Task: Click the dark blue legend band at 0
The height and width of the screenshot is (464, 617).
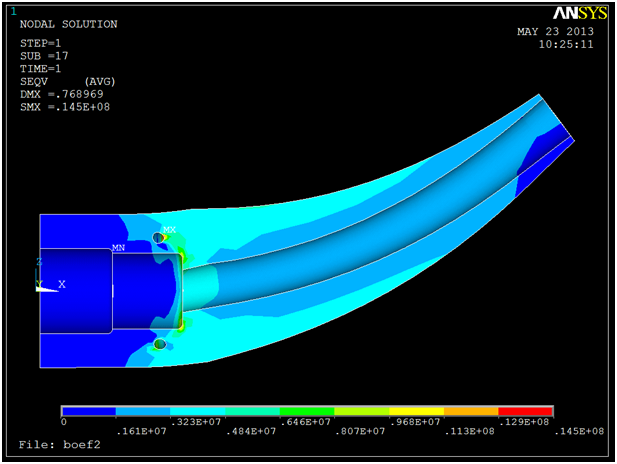Action: pyautogui.click(x=89, y=411)
